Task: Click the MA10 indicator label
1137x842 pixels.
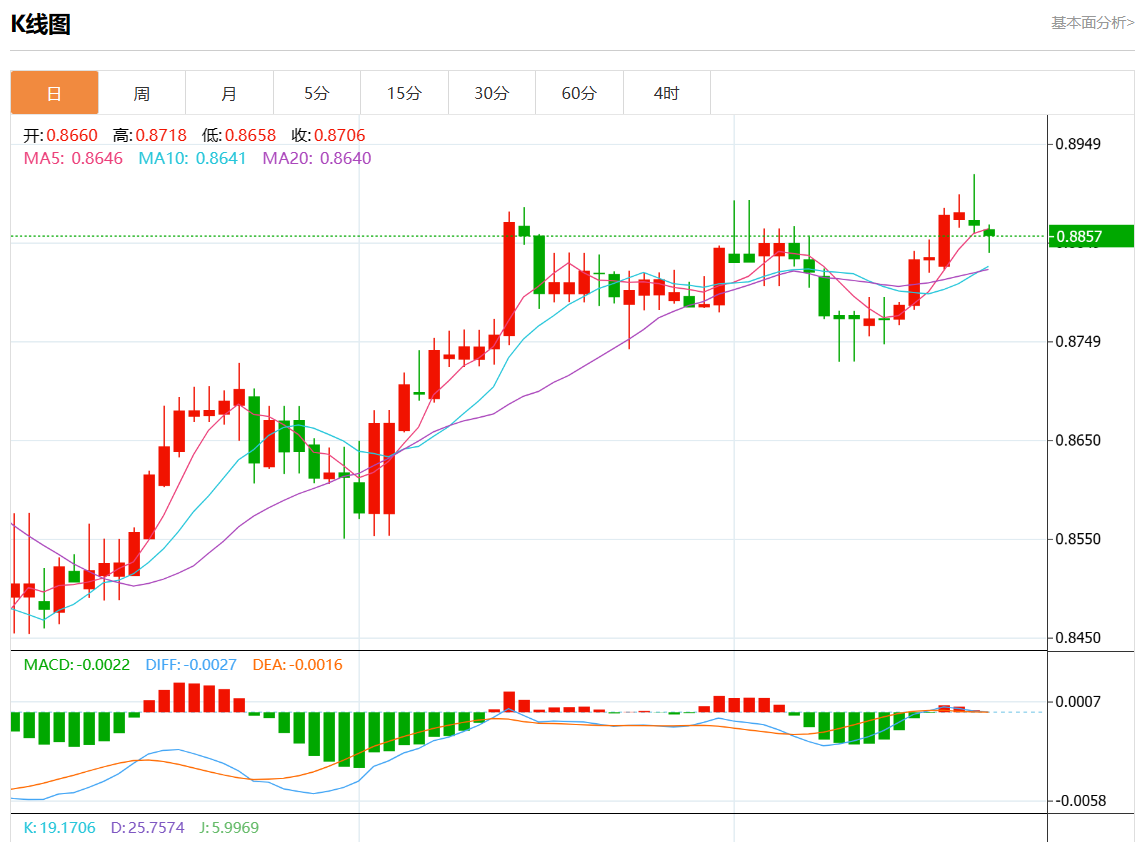Action: coord(192,158)
